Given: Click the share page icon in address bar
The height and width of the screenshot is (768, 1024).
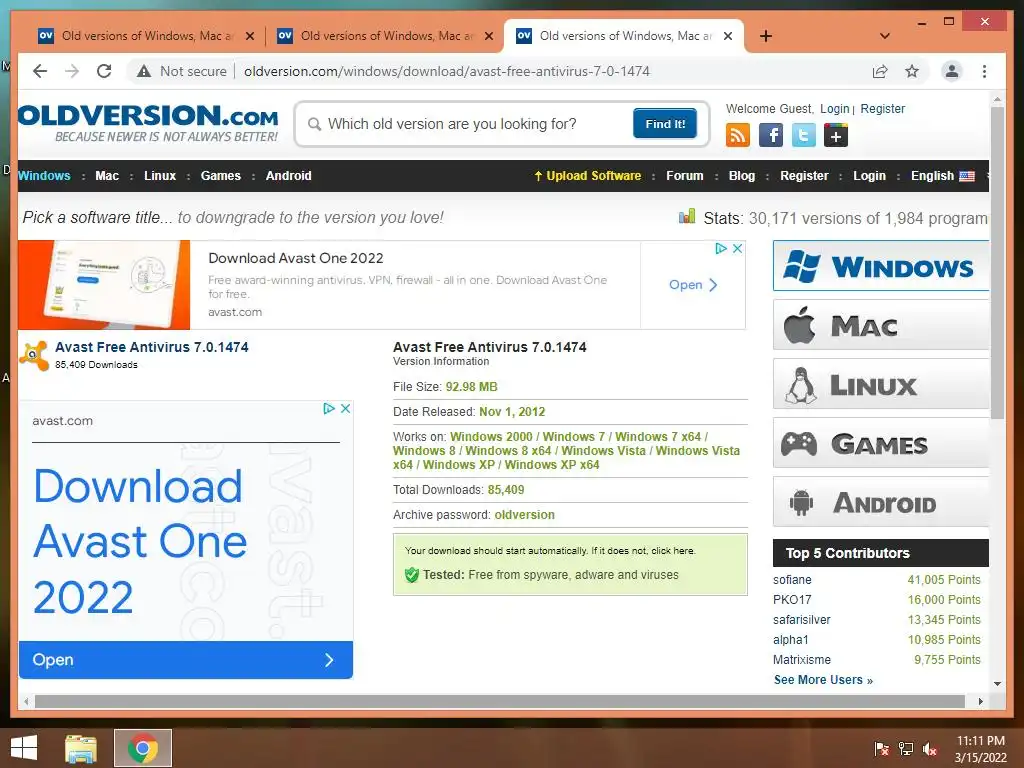Looking at the screenshot, I should [x=880, y=71].
